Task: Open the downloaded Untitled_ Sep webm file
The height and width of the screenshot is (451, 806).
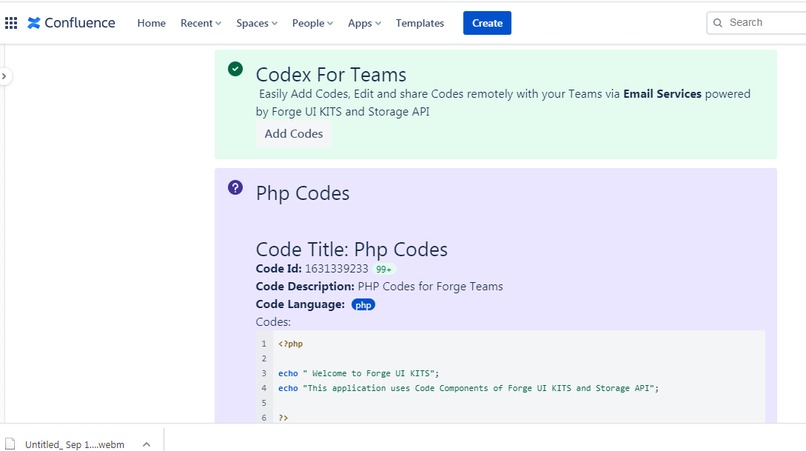Action: tap(75, 444)
